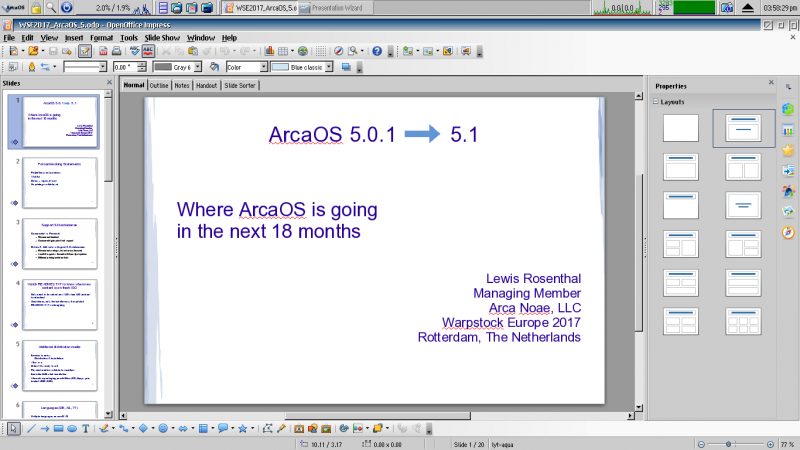
Task: Click the Print icon in toolbar
Action: (116, 50)
